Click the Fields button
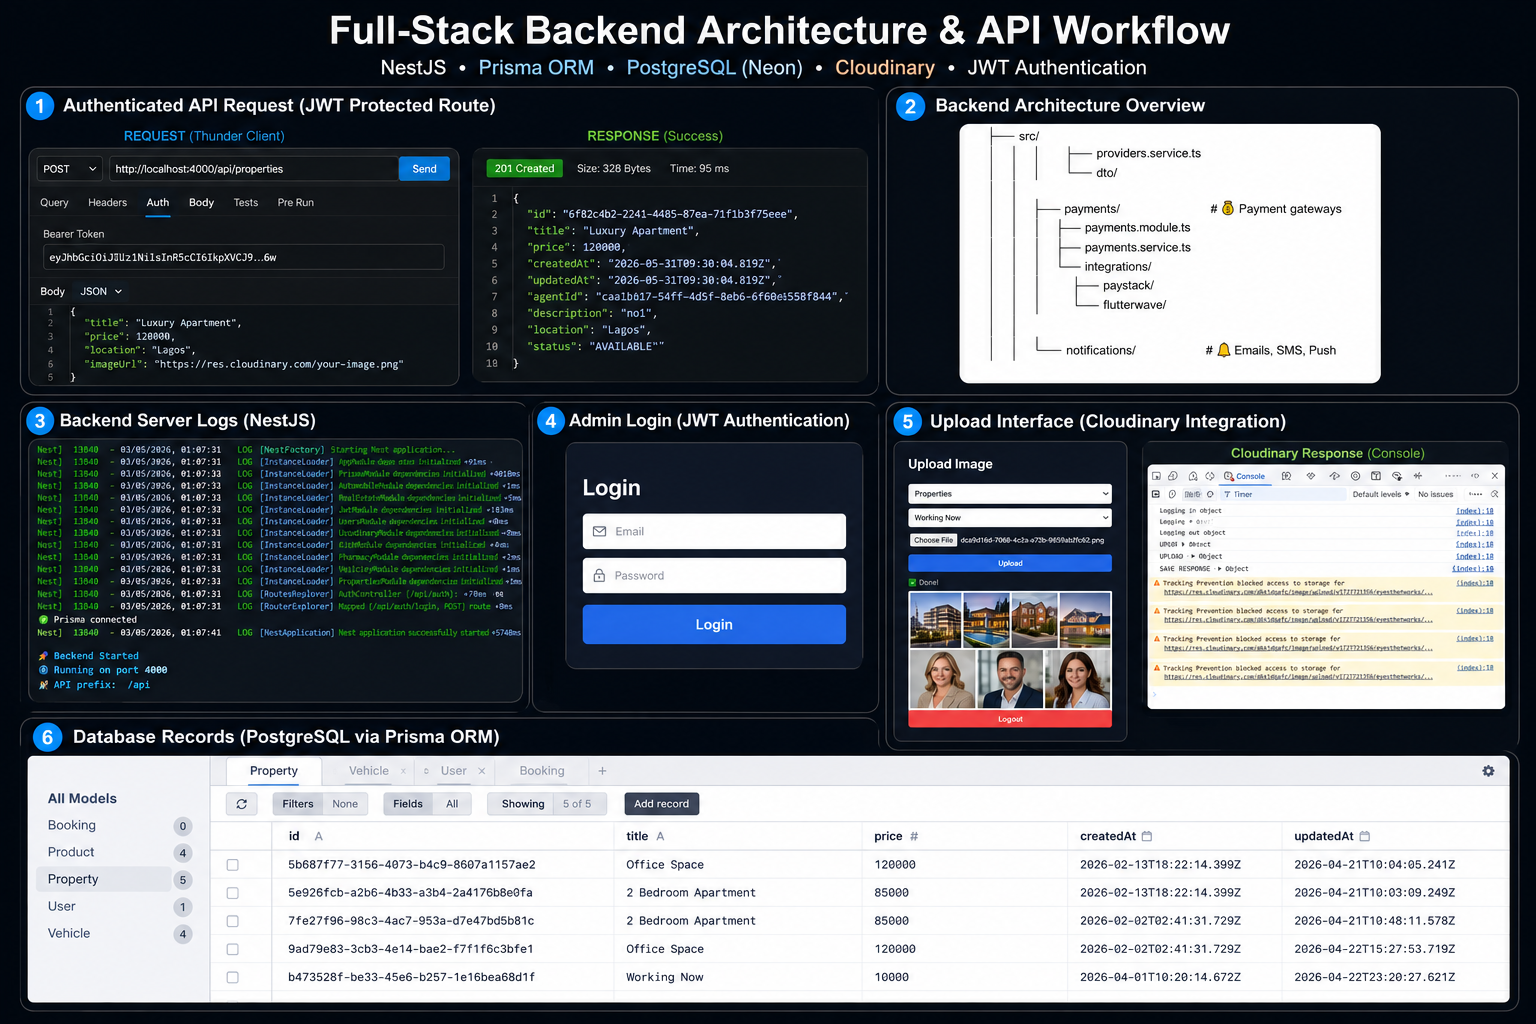 coord(408,804)
